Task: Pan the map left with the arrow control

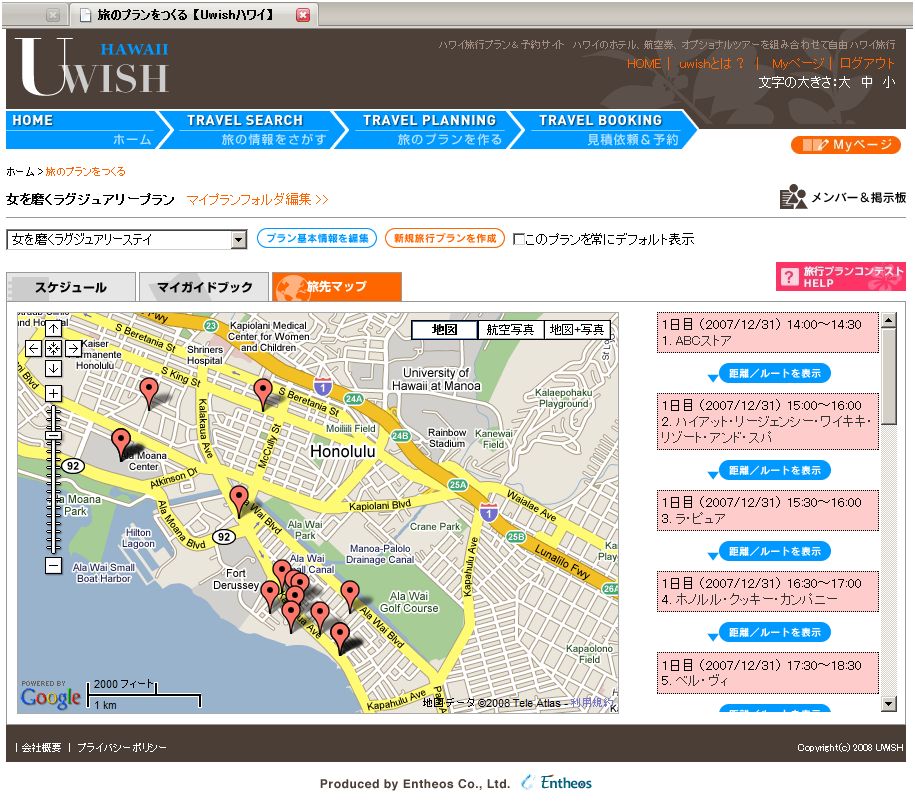Action: (34, 348)
